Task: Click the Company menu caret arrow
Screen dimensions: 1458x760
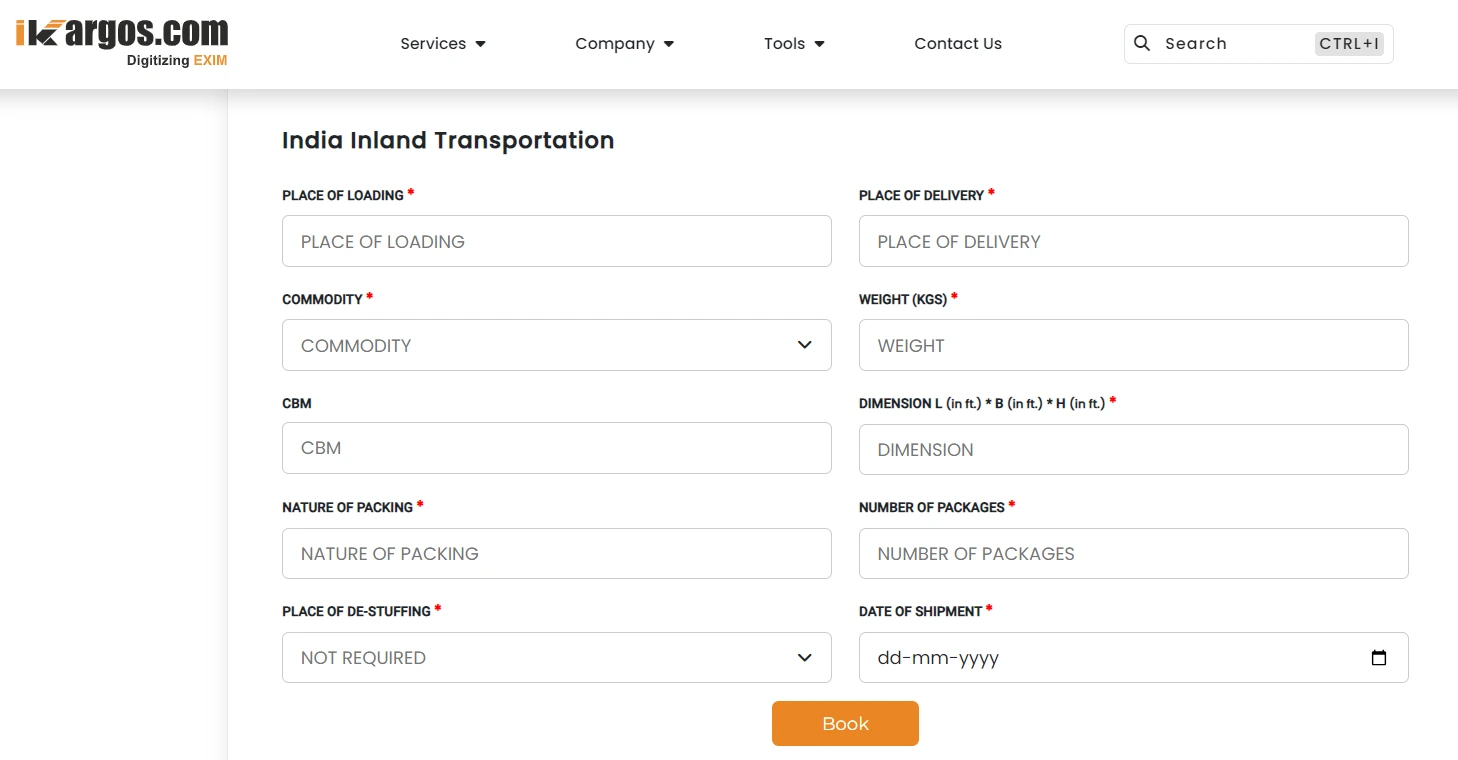Action: (669, 44)
